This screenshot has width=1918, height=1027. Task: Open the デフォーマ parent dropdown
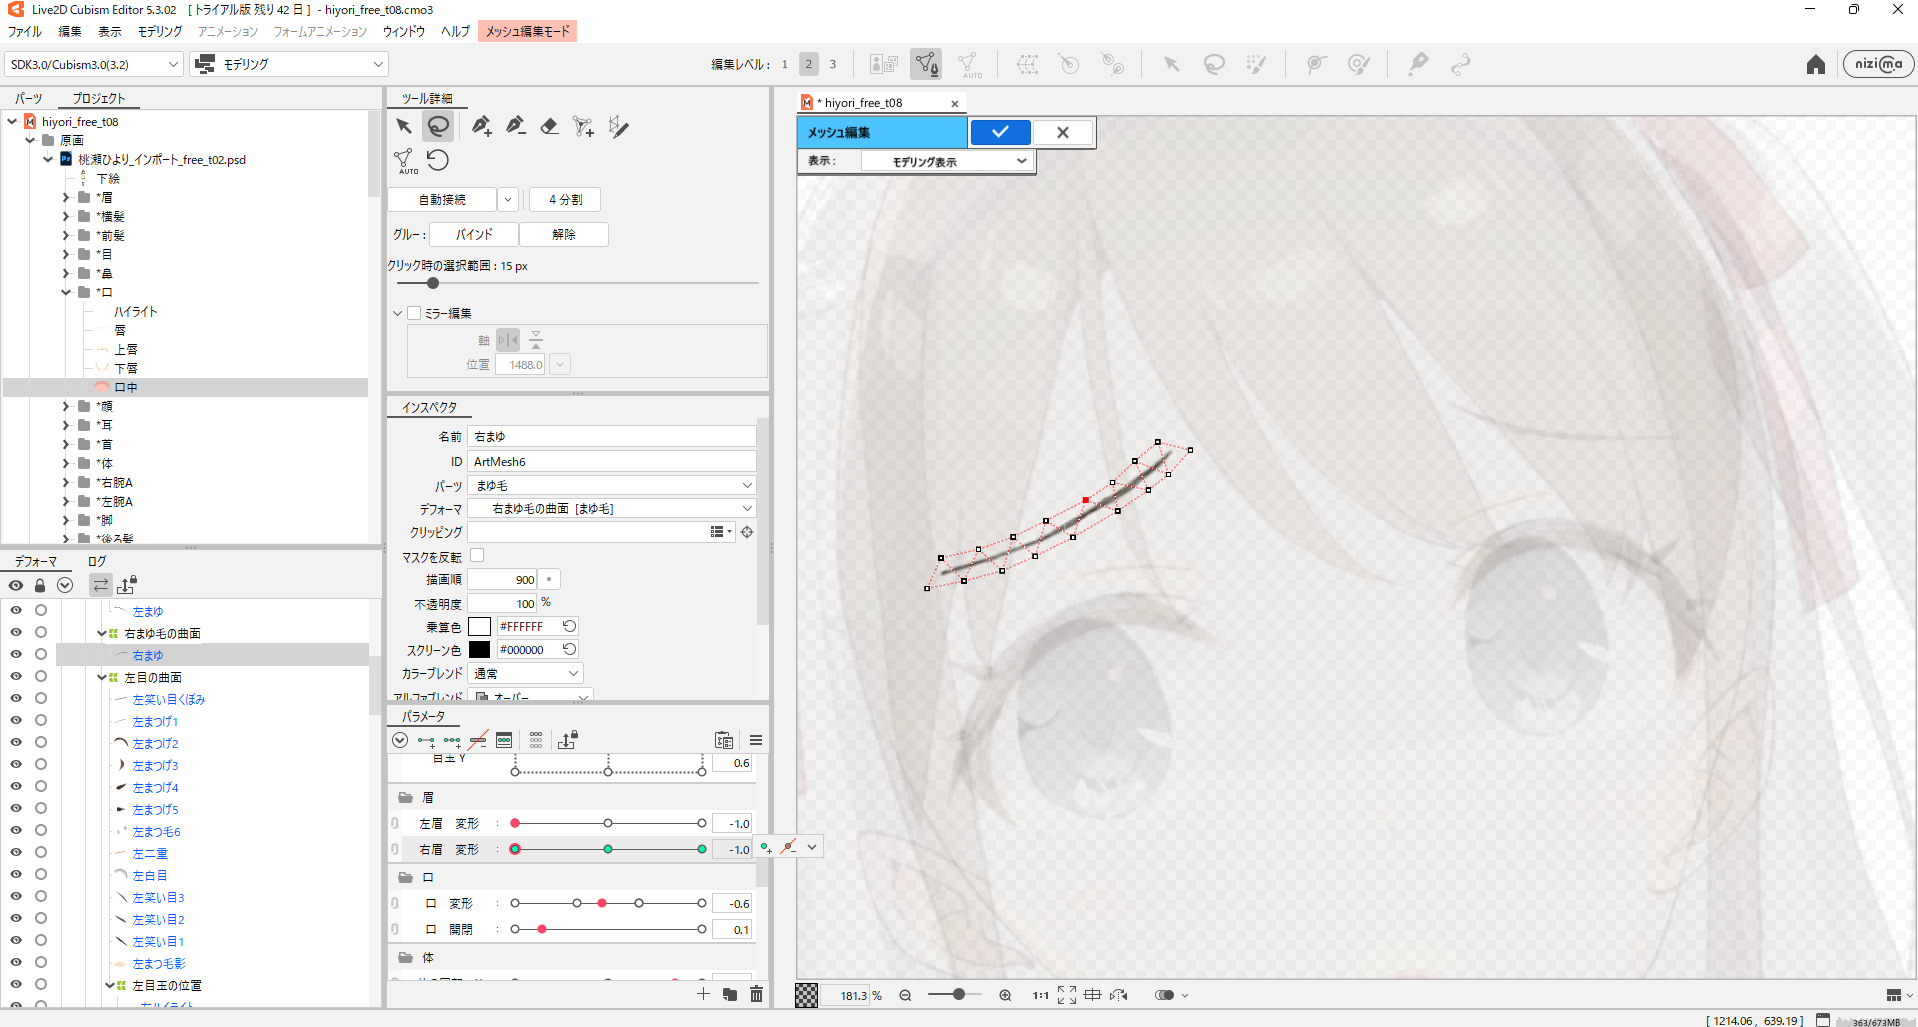[612, 509]
